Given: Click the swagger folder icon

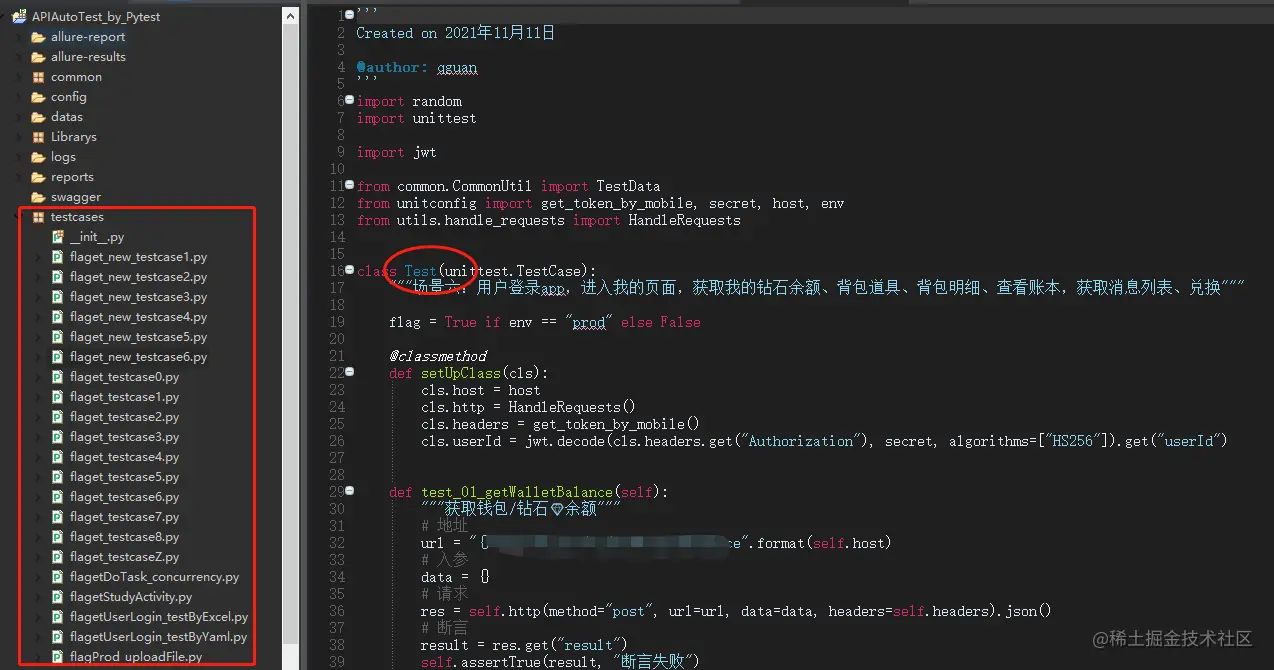Looking at the screenshot, I should point(38,197).
